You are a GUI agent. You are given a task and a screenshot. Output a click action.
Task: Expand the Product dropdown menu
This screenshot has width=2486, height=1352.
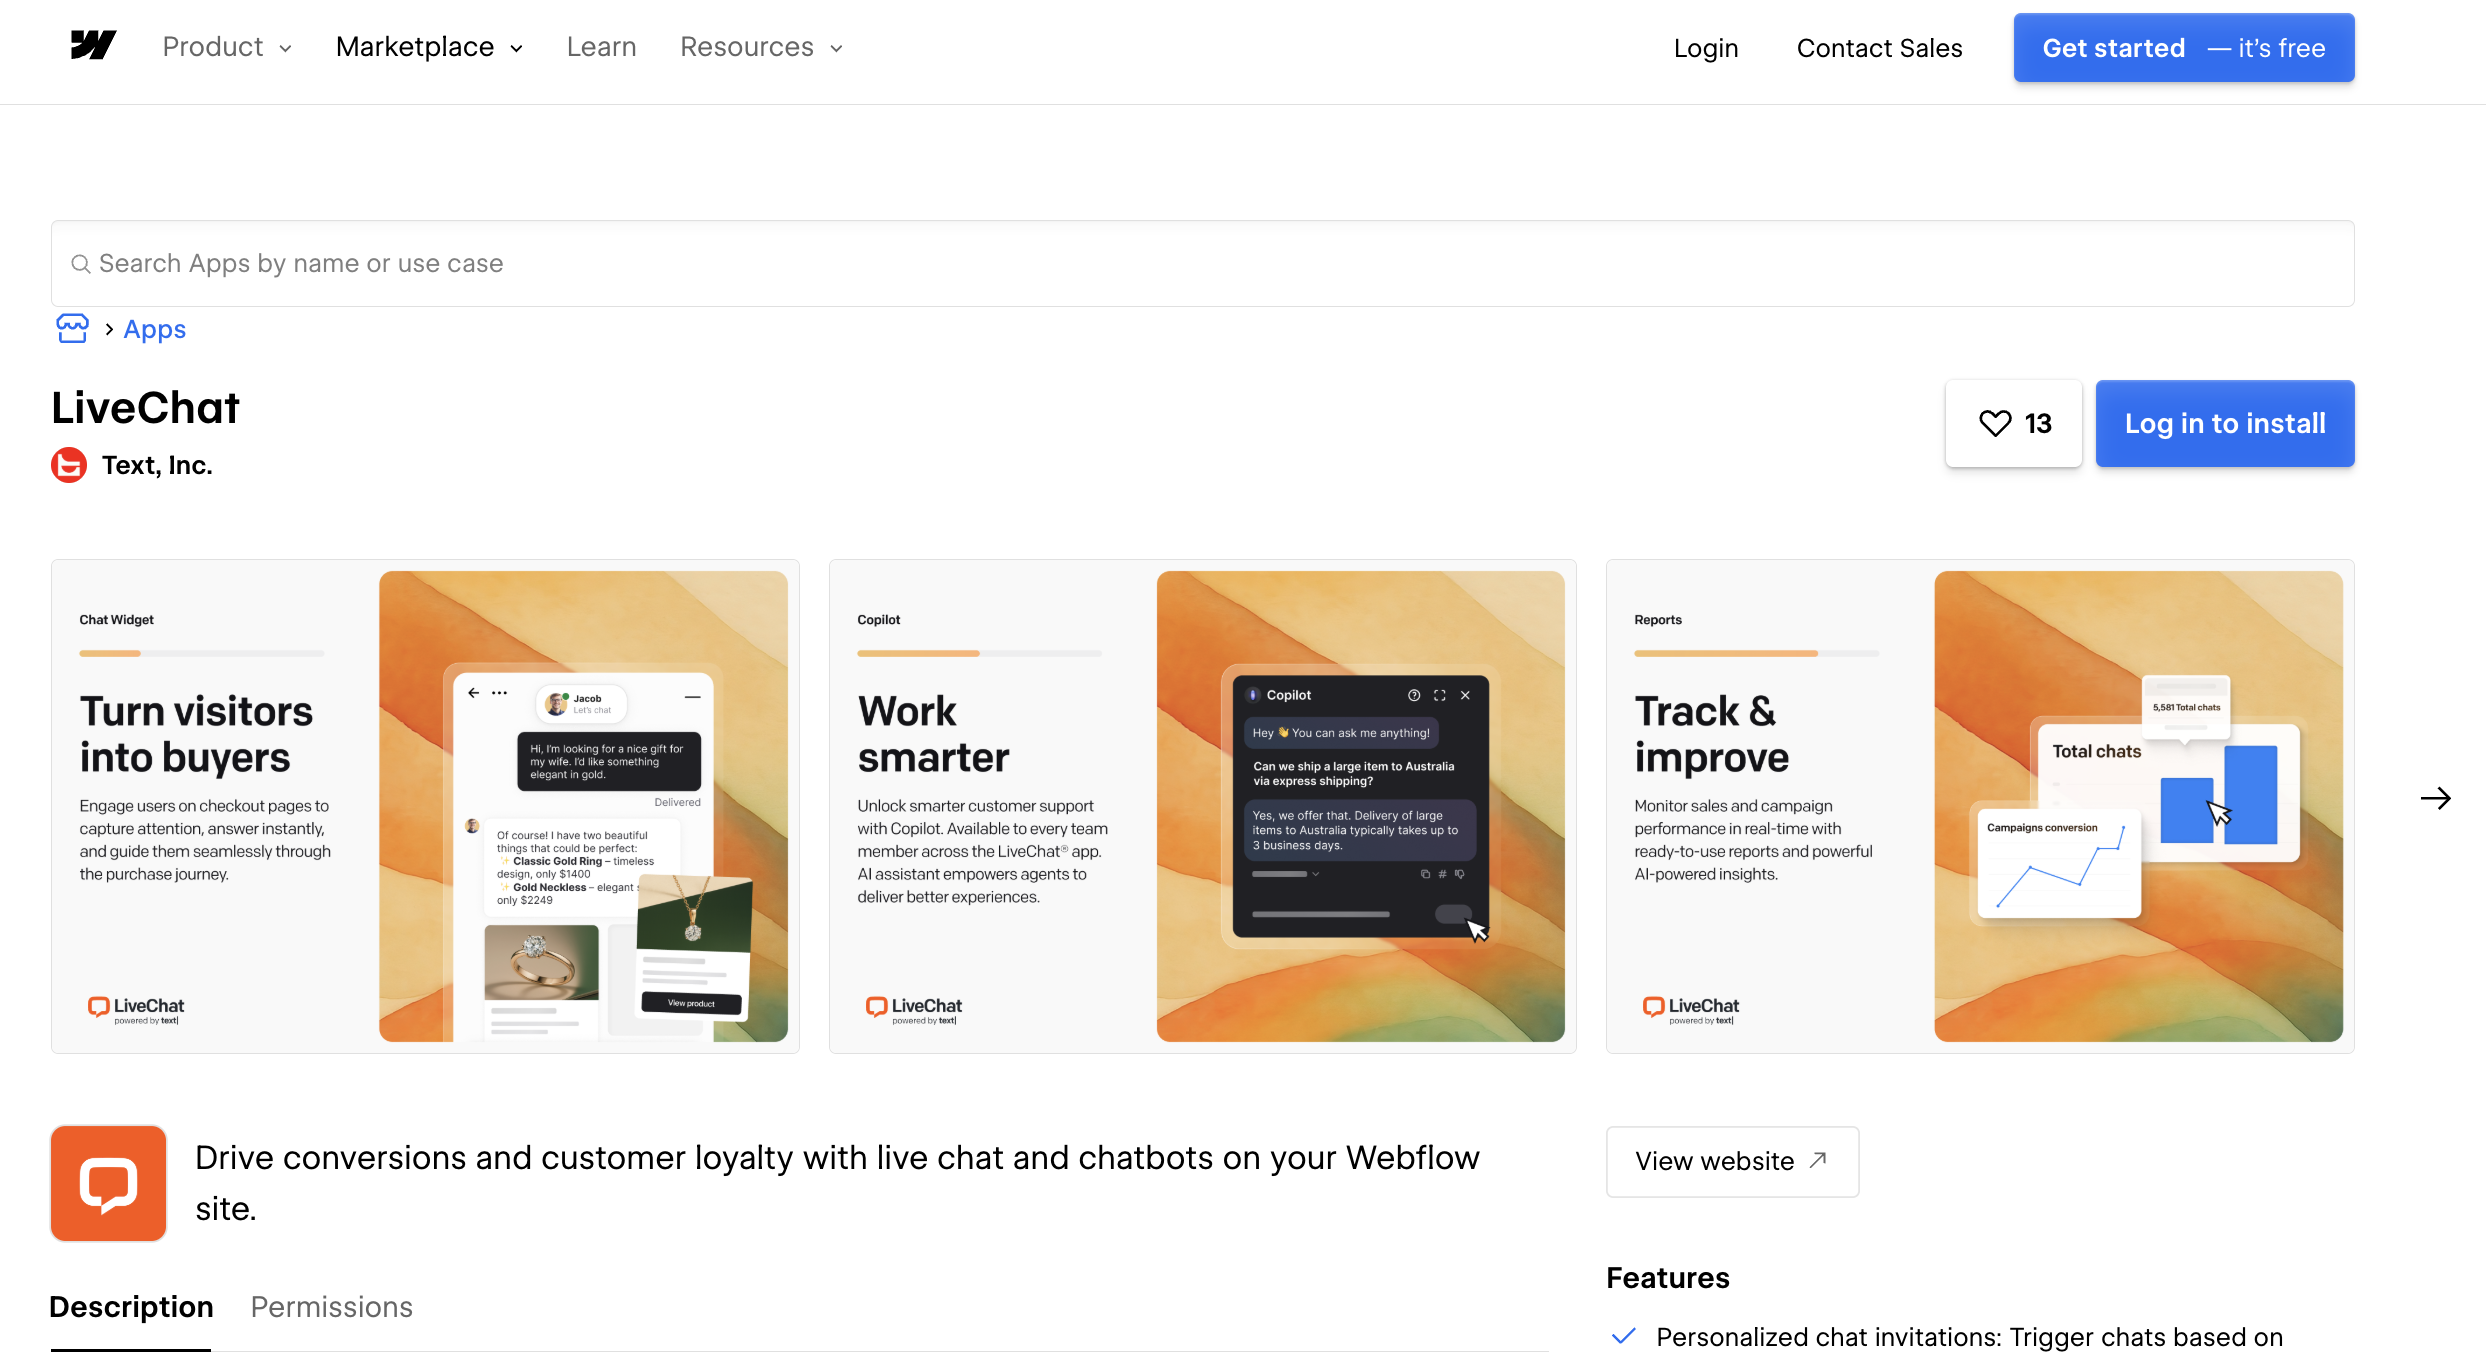tap(227, 47)
